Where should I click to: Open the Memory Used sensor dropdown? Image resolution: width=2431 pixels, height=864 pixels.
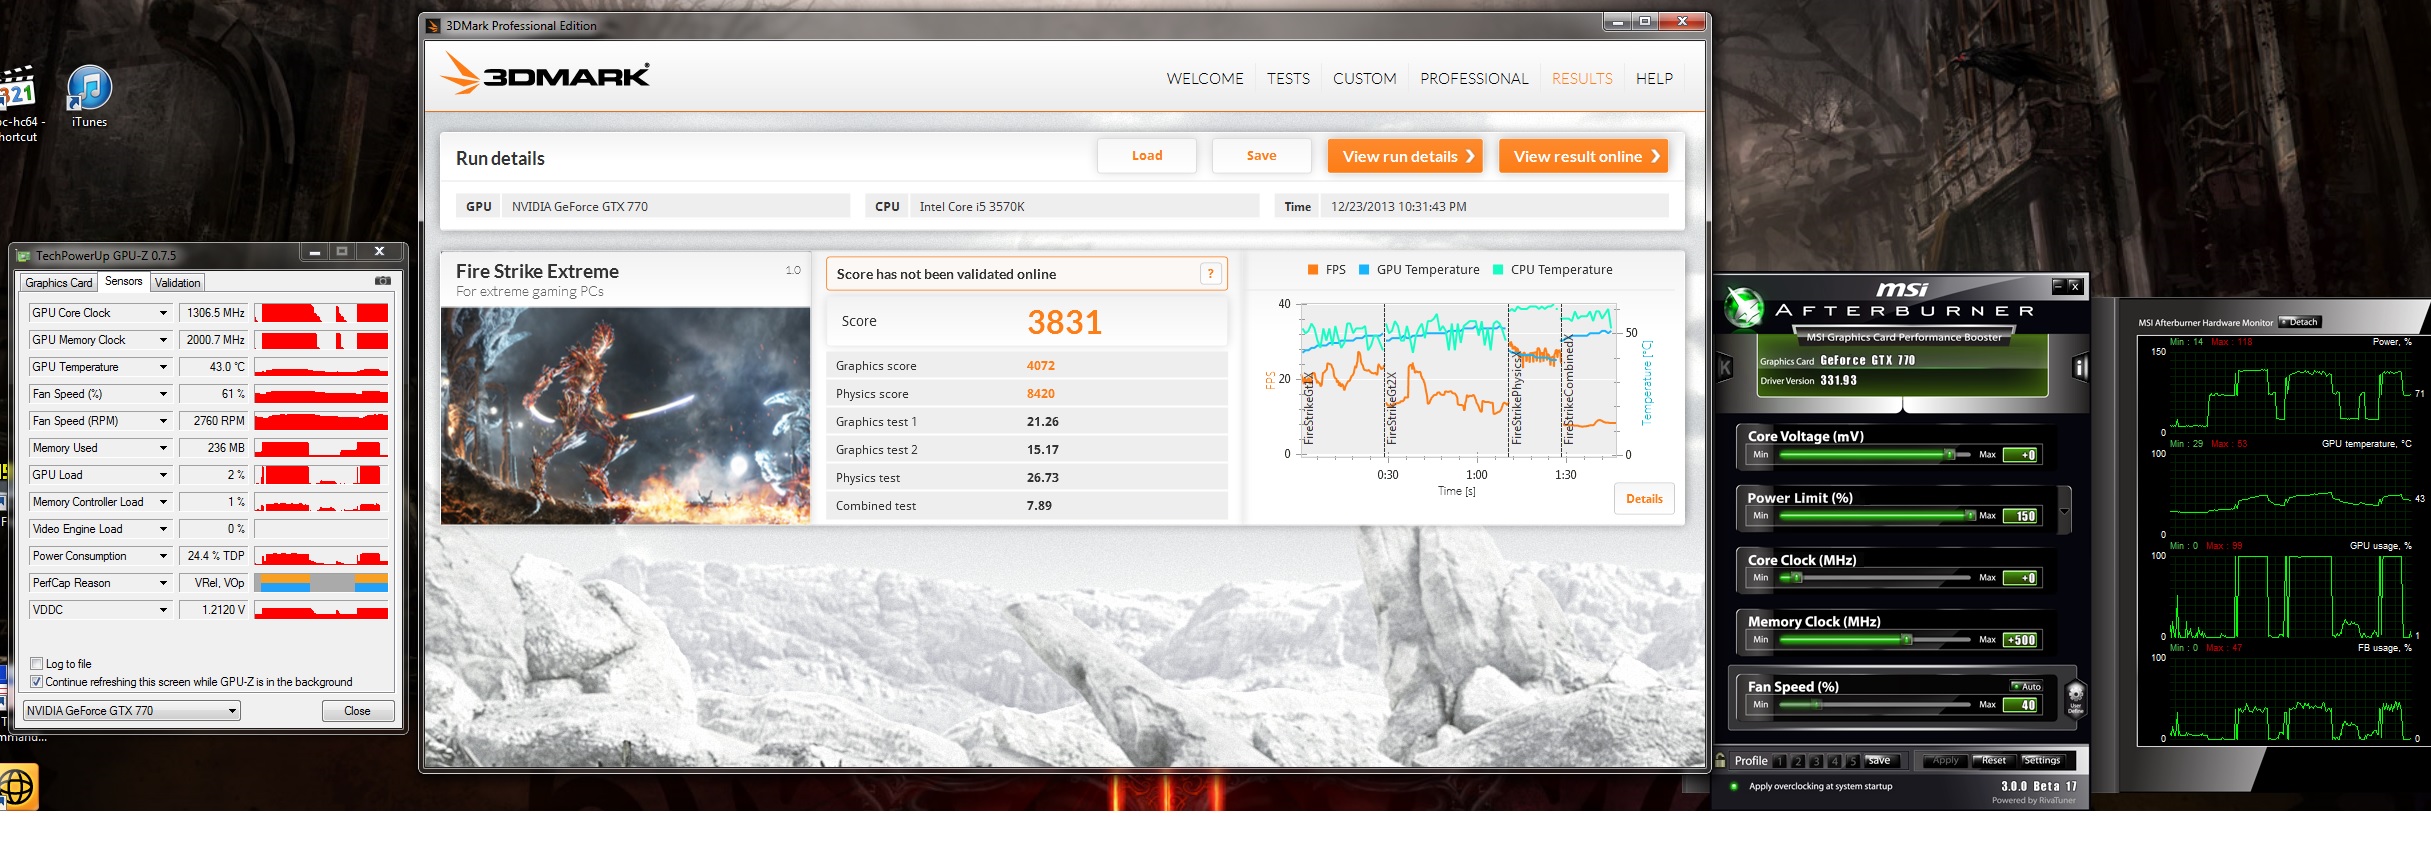pyautogui.click(x=163, y=448)
